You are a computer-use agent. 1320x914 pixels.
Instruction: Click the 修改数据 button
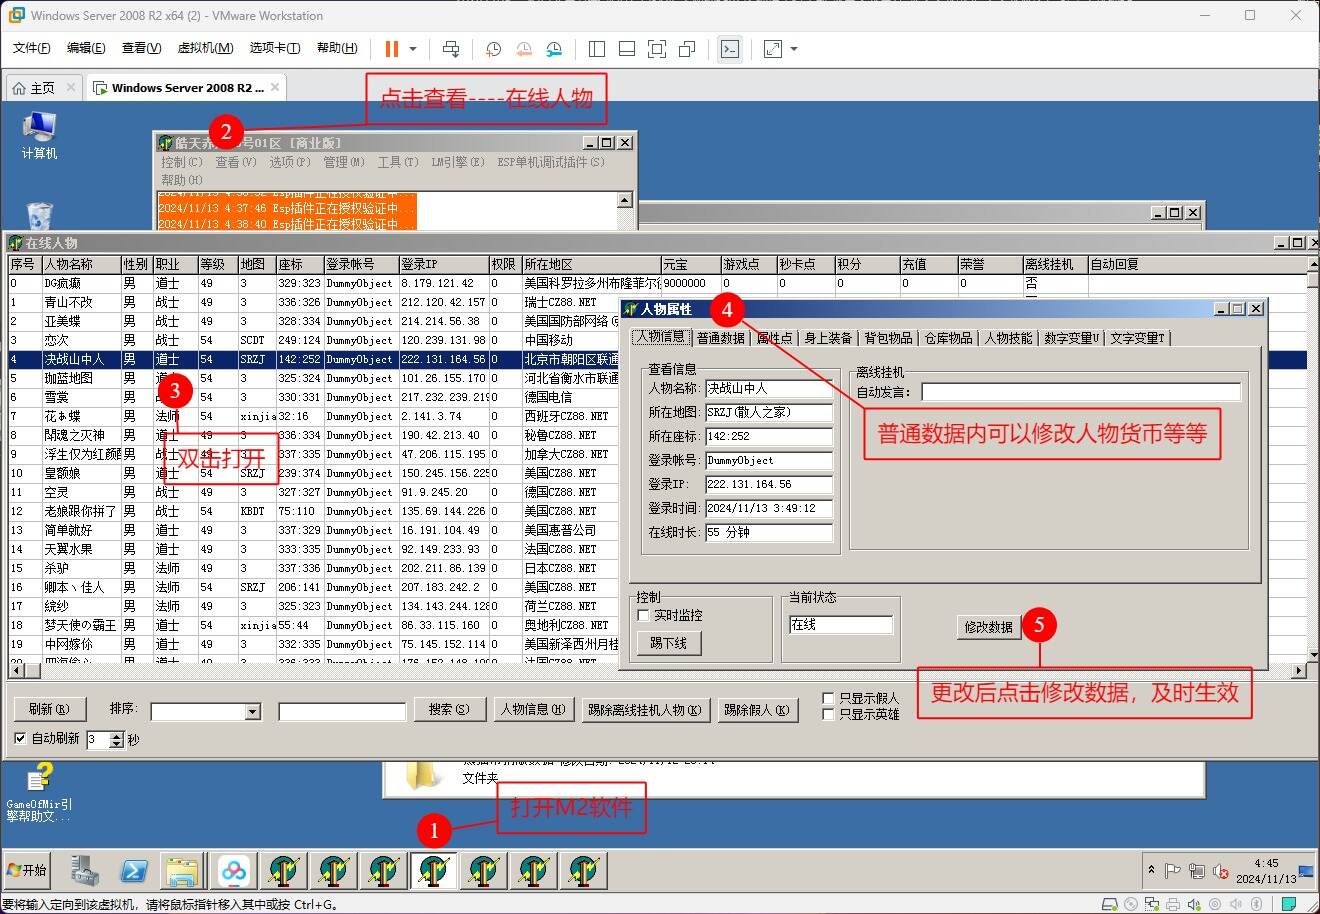(988, 627)
